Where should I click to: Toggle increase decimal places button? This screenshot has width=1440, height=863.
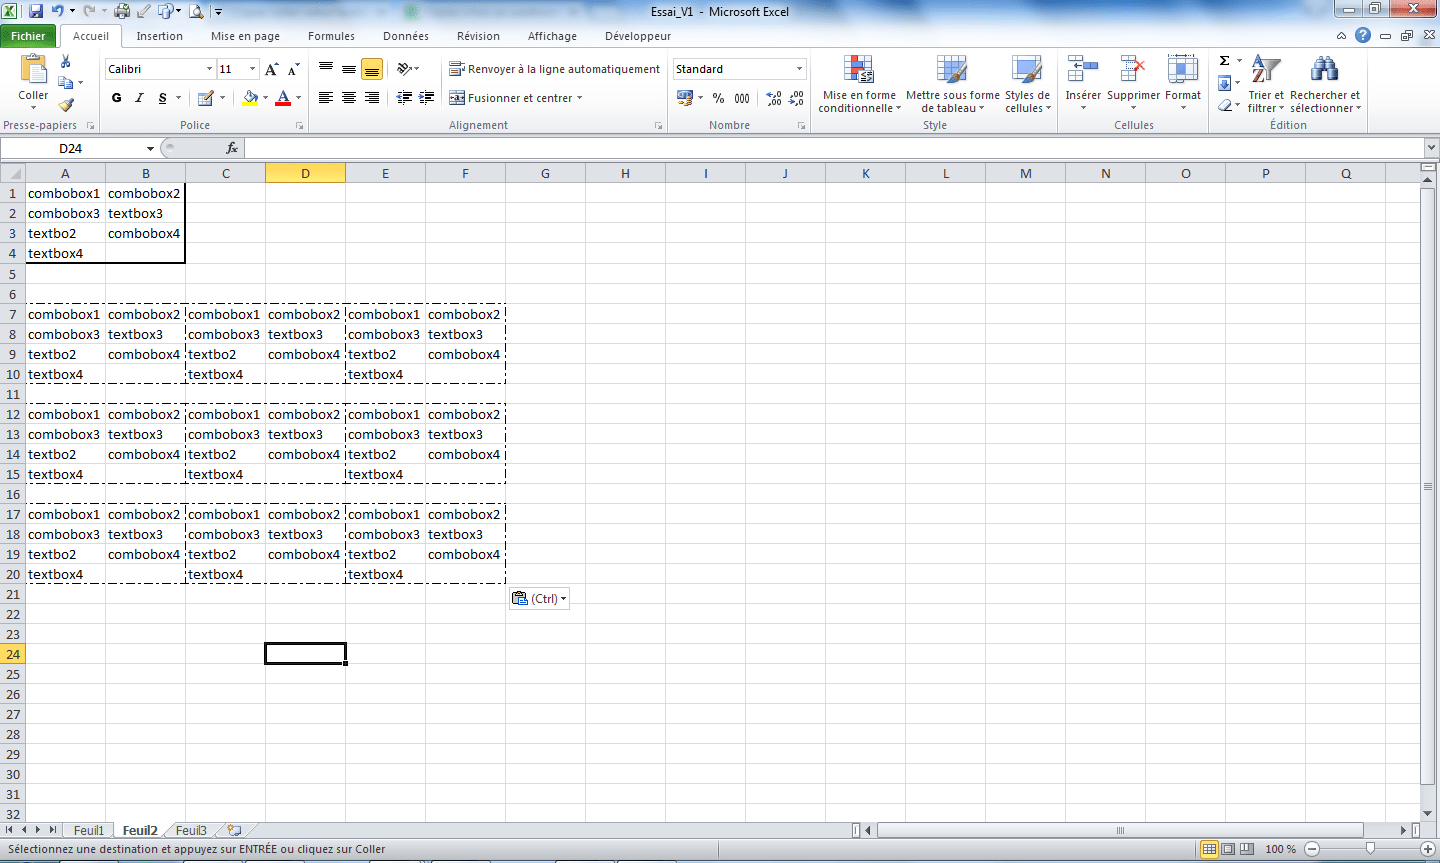point(773,99)
